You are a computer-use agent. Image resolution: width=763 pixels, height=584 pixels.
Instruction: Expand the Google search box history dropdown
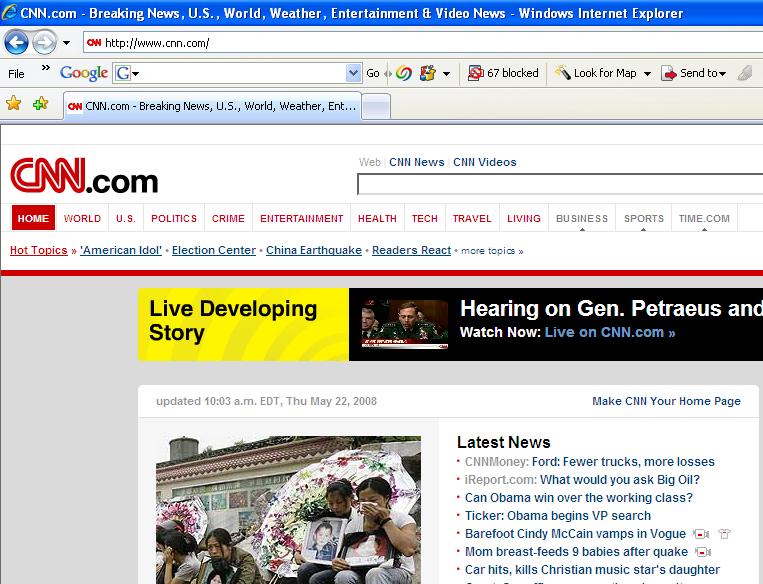pos(353,73)
